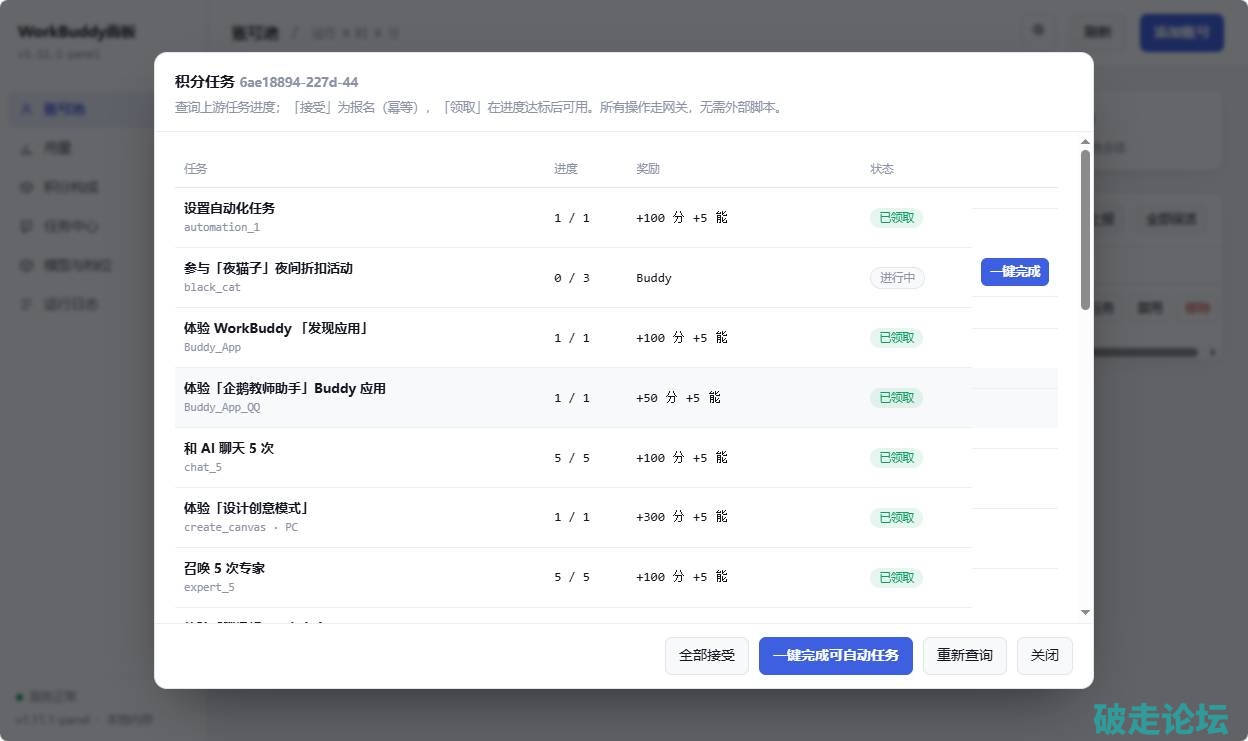The height and width of the screenshot is (741, 1248).
Task: Click the 已领取 badge for expert_5 task
Action: (x=896, y=578)
